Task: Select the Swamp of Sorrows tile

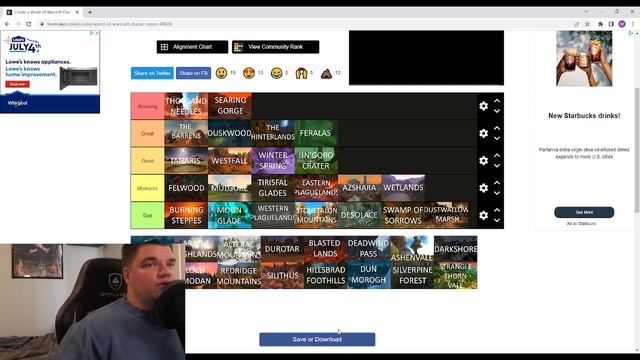Action: tap(403, 215)
